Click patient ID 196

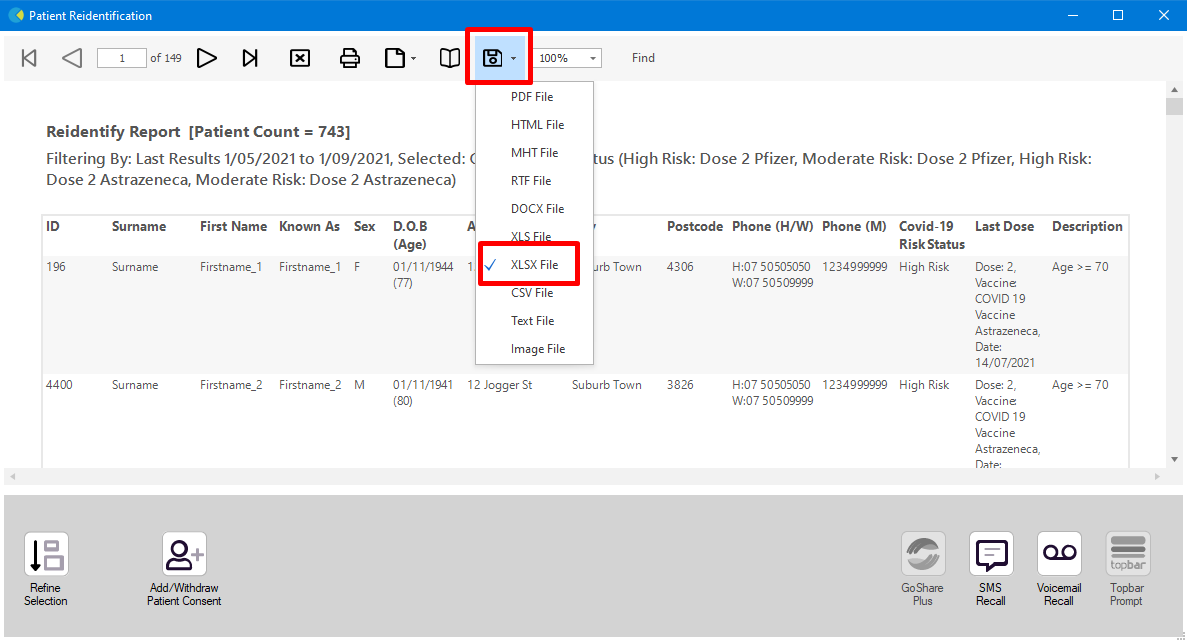pyautogui.click(x=56, y=267)
